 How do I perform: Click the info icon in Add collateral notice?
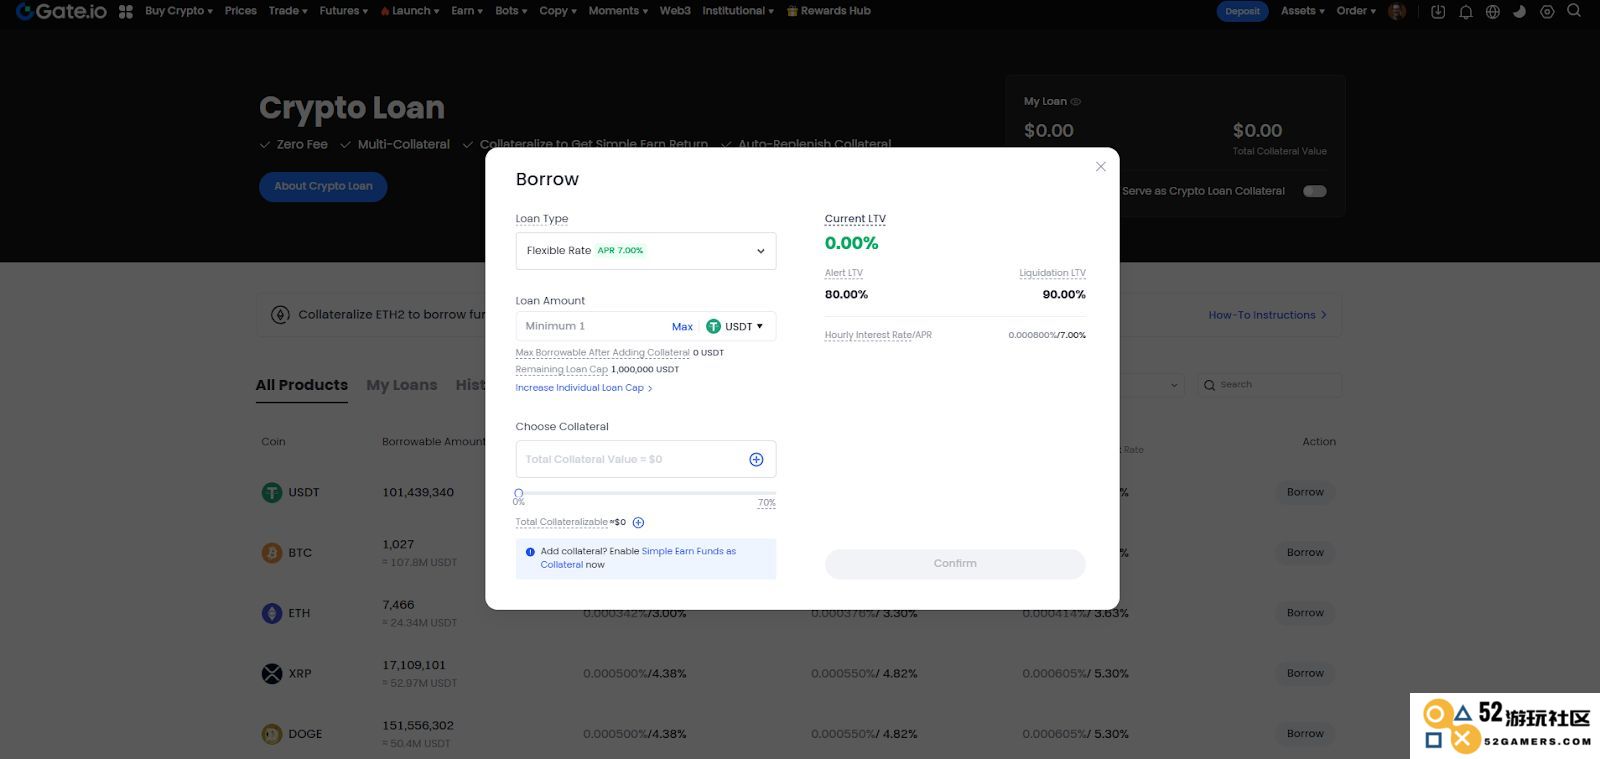click(x=530, y=552)
